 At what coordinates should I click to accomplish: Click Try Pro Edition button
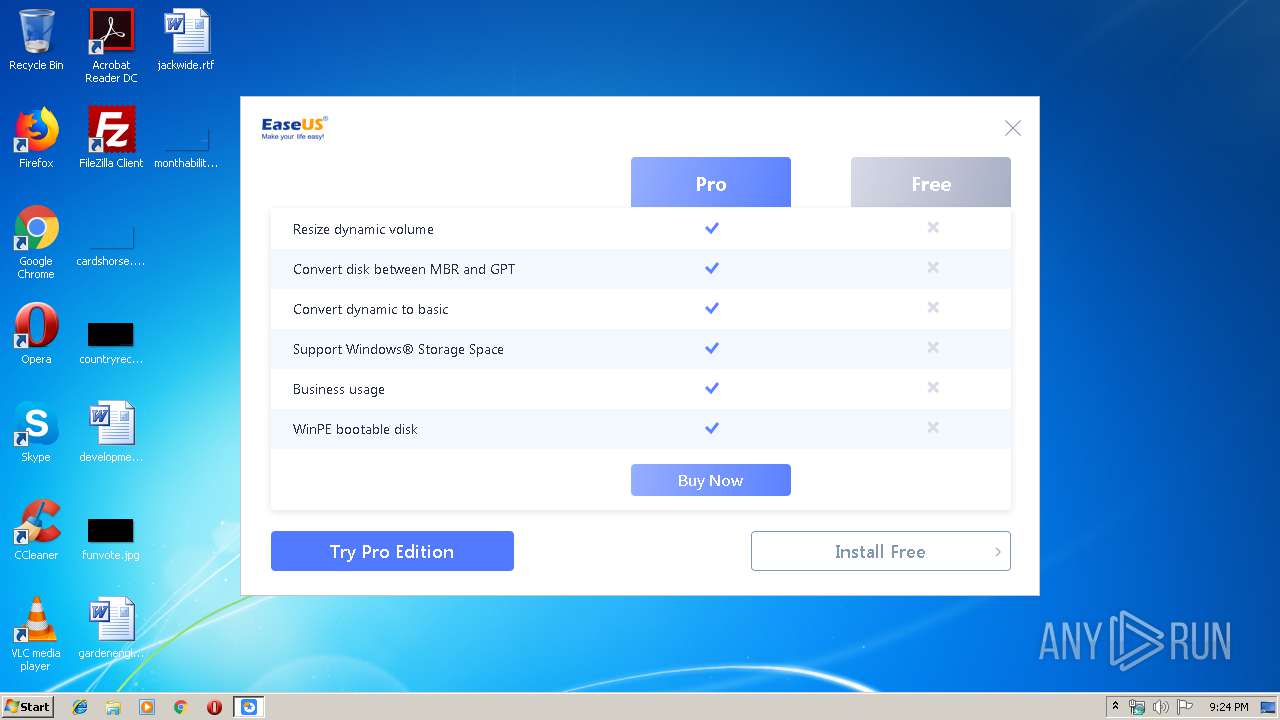[392, 551]
